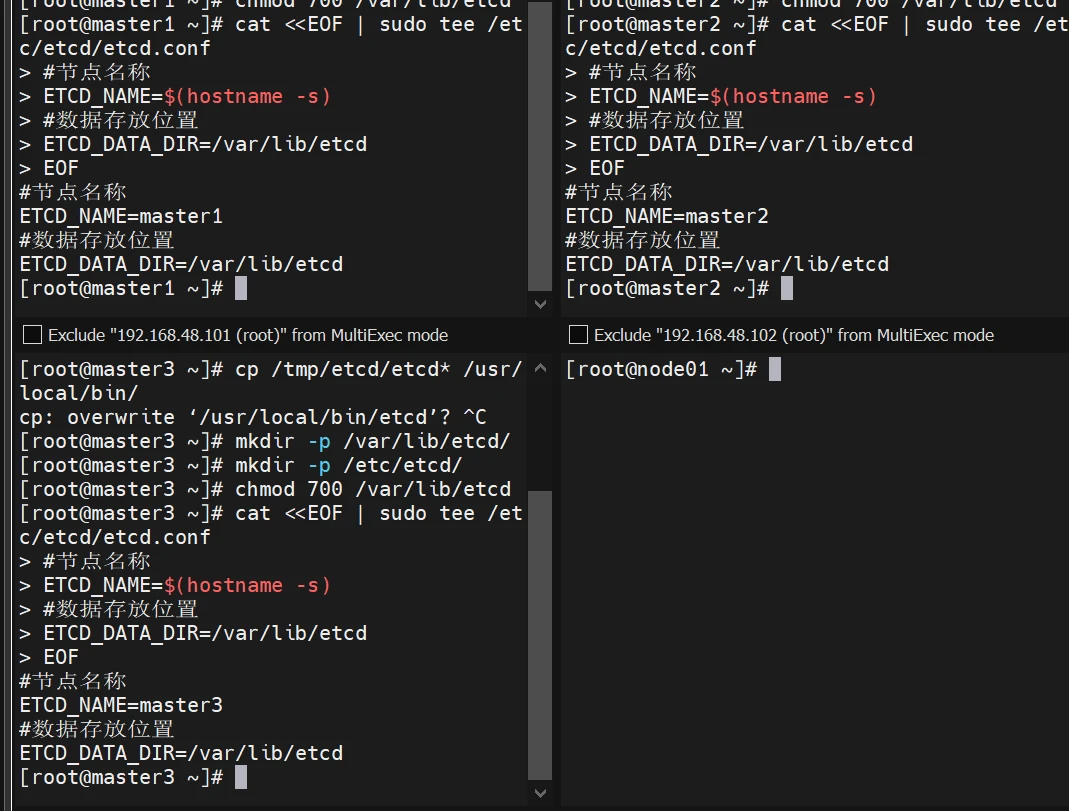Click the ETCD_NAME=master2 output line

coord(667,216)
